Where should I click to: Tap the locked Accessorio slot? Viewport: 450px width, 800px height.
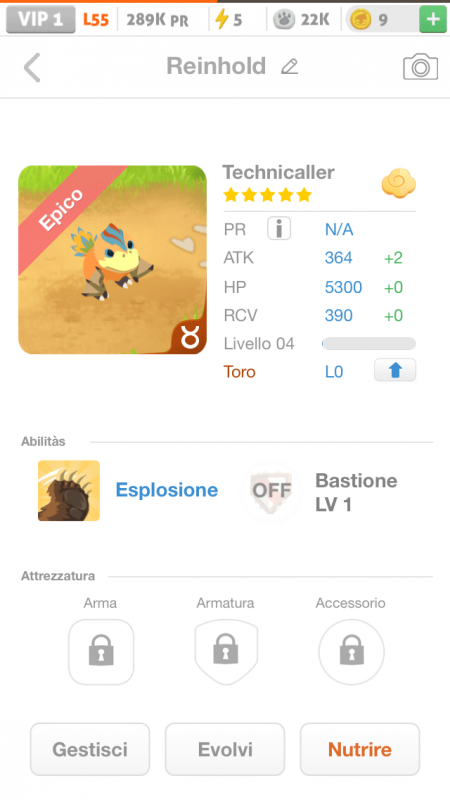[x=351, y=652]
